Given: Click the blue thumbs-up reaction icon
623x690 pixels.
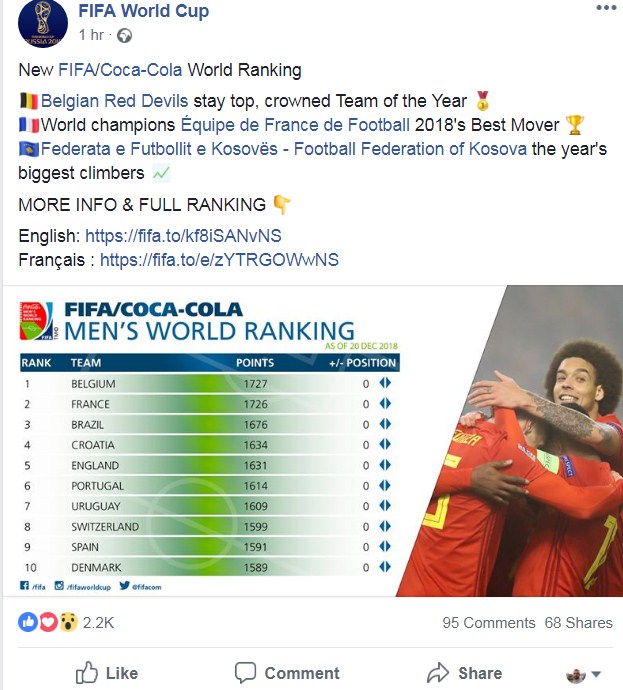Looking at the screenshot, I should (28, 622).
